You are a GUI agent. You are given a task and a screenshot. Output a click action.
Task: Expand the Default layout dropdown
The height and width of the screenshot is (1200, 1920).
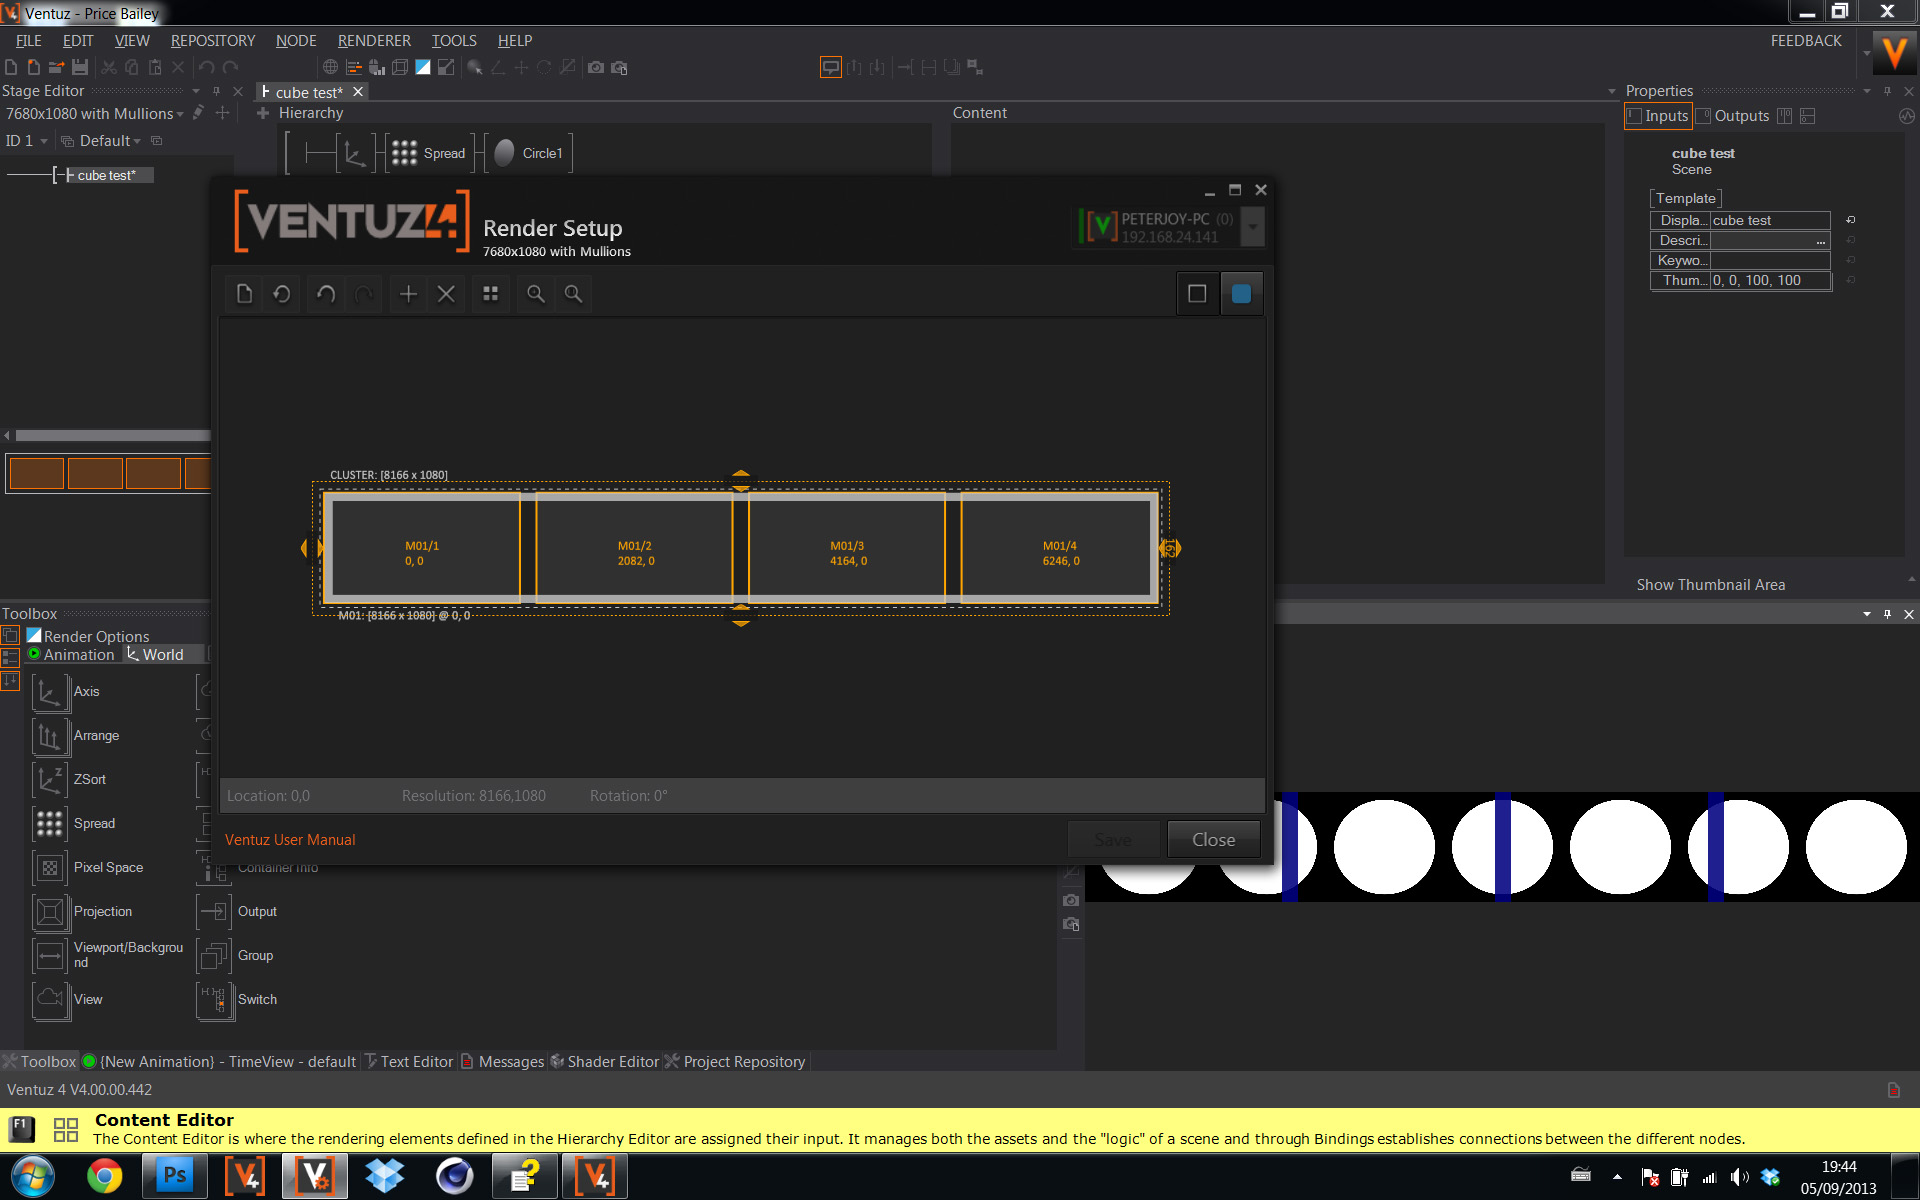click(137, 141)
